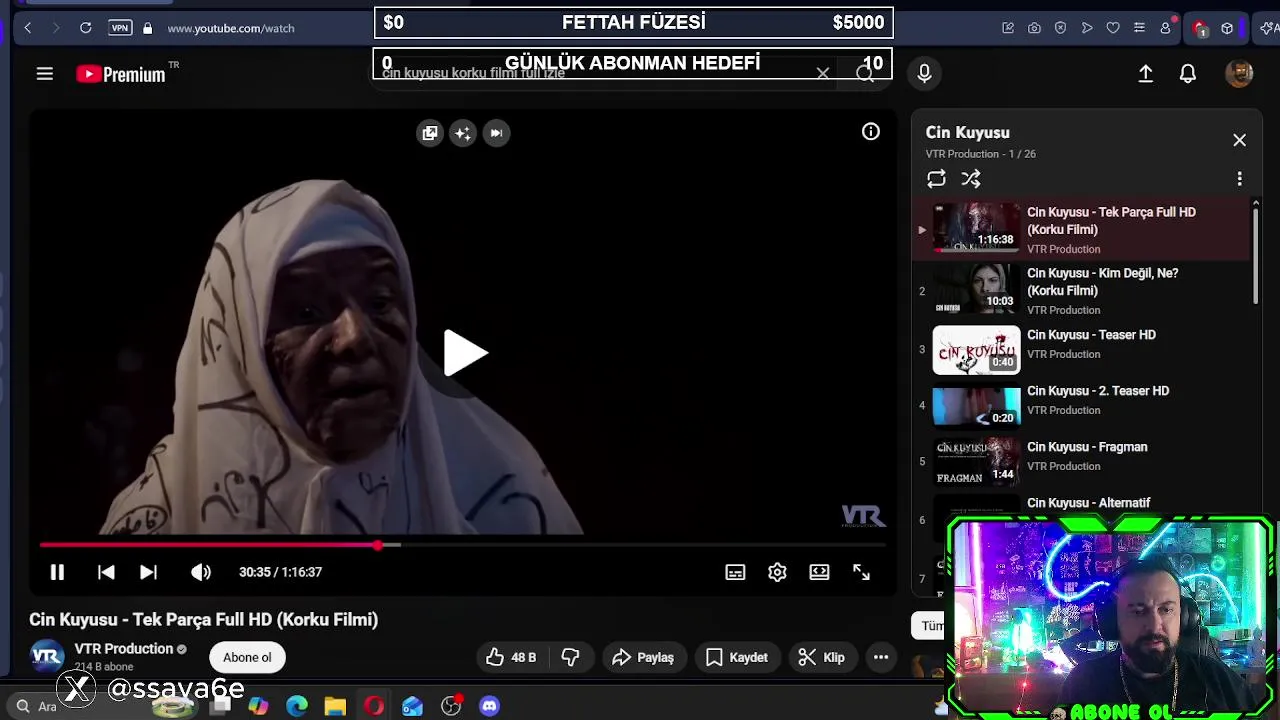
Task: Open Cin Kuyusu - Fragman thumbnail
Action: tap(976, 461)
